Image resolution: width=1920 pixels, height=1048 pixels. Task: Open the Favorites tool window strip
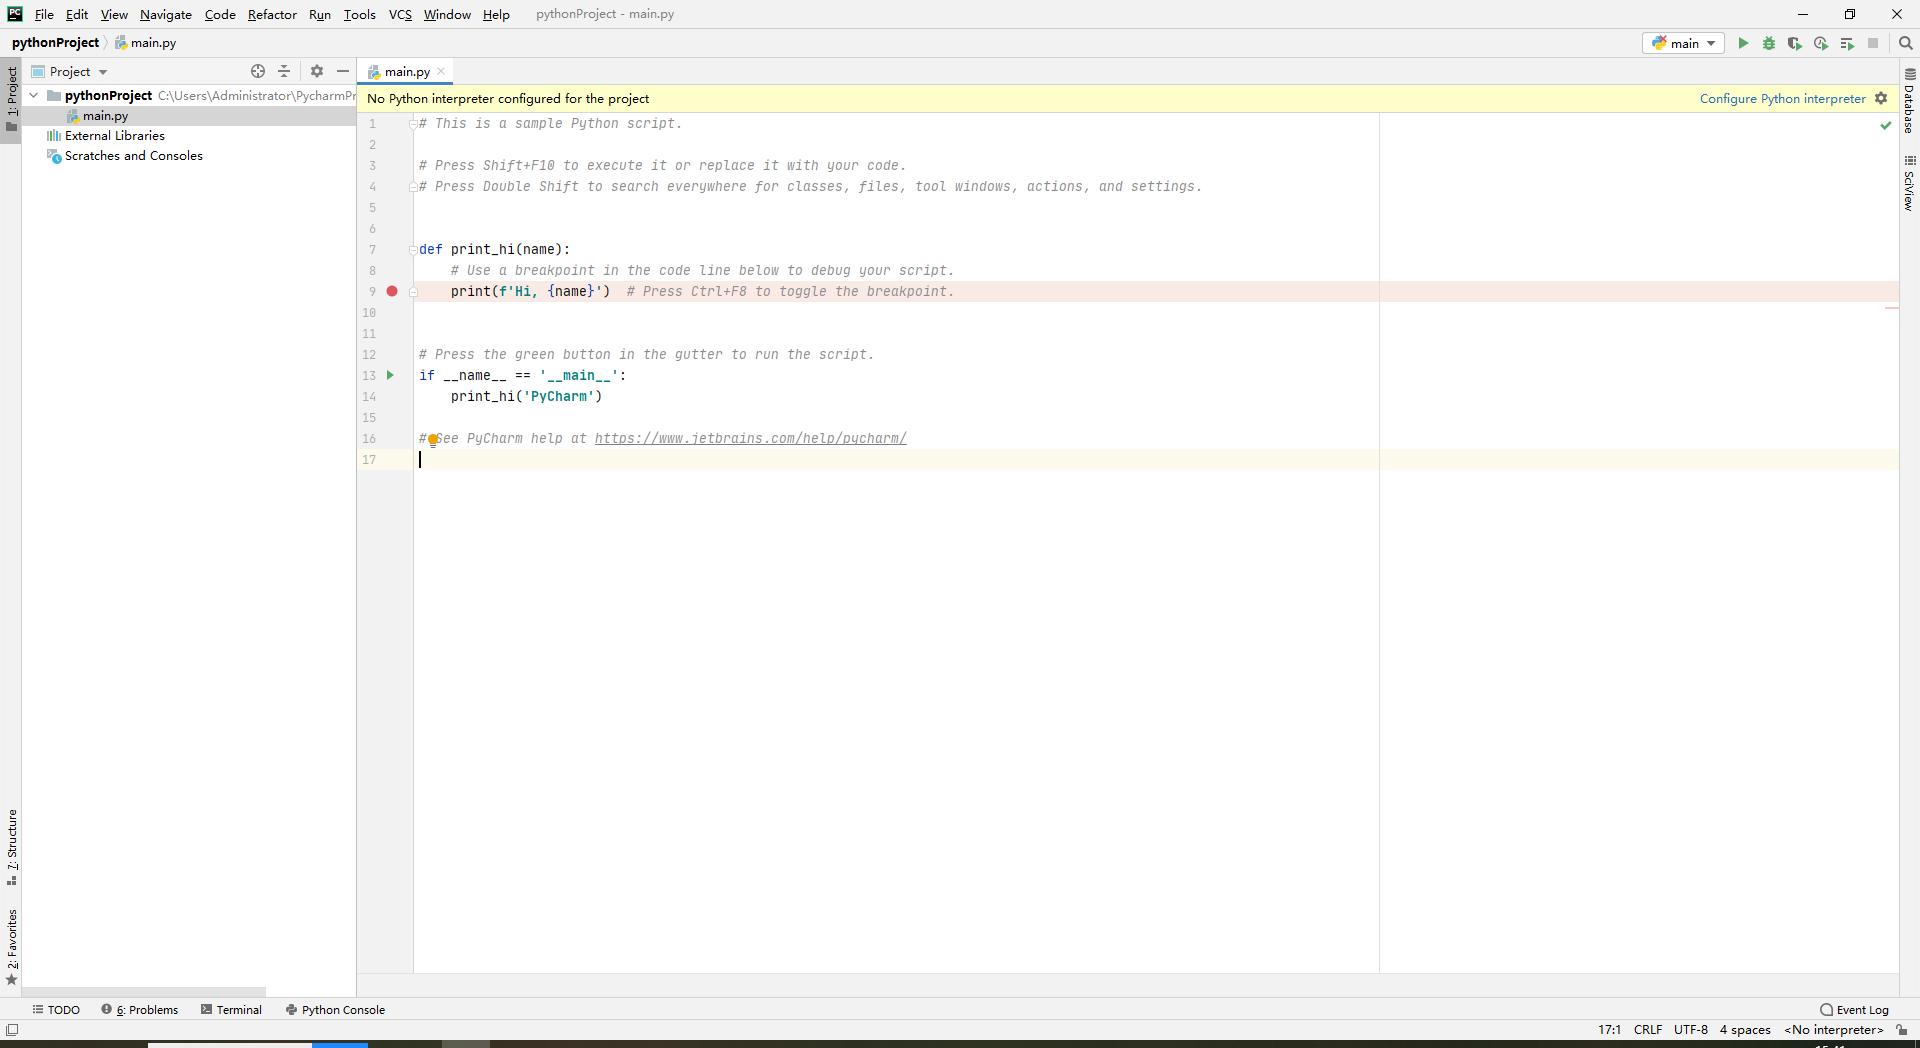[x=12, y=947]
